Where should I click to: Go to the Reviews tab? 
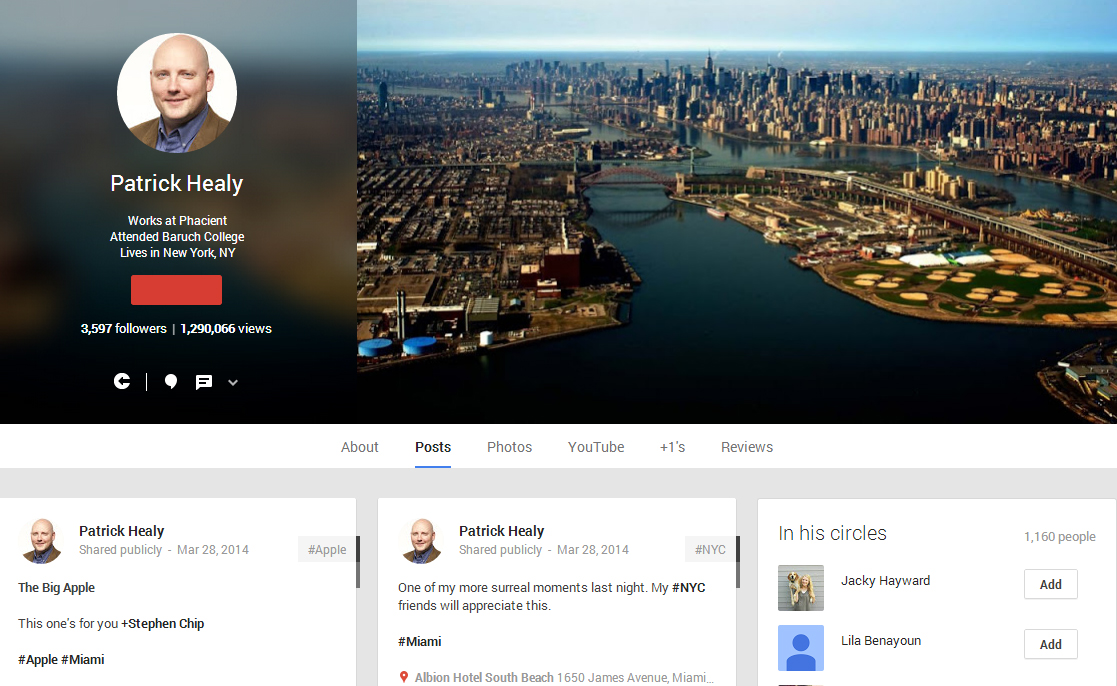click(x=747, y=447)
